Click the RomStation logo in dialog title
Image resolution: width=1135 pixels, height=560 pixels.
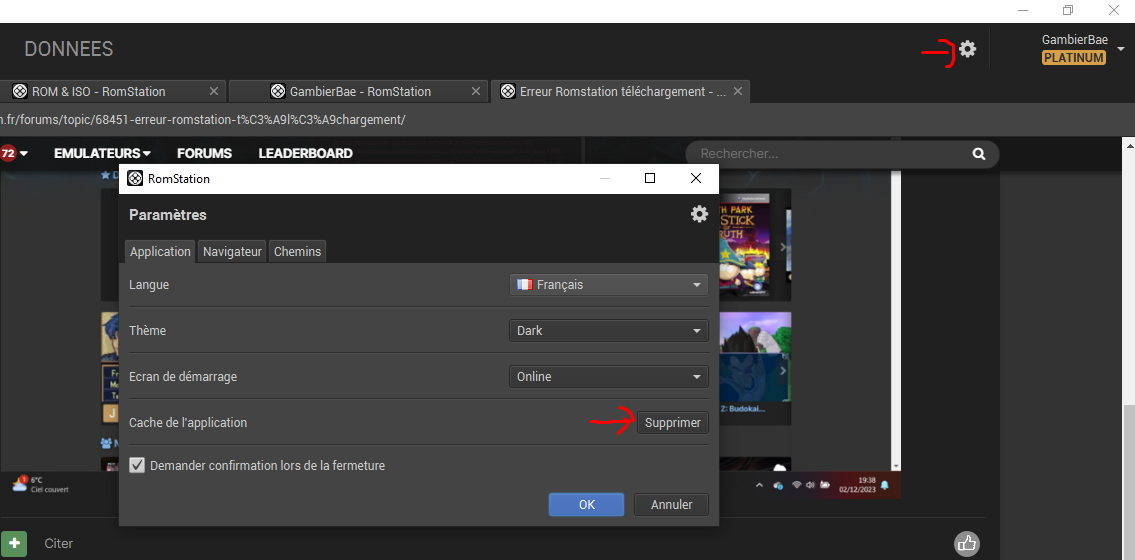(135, 179)
